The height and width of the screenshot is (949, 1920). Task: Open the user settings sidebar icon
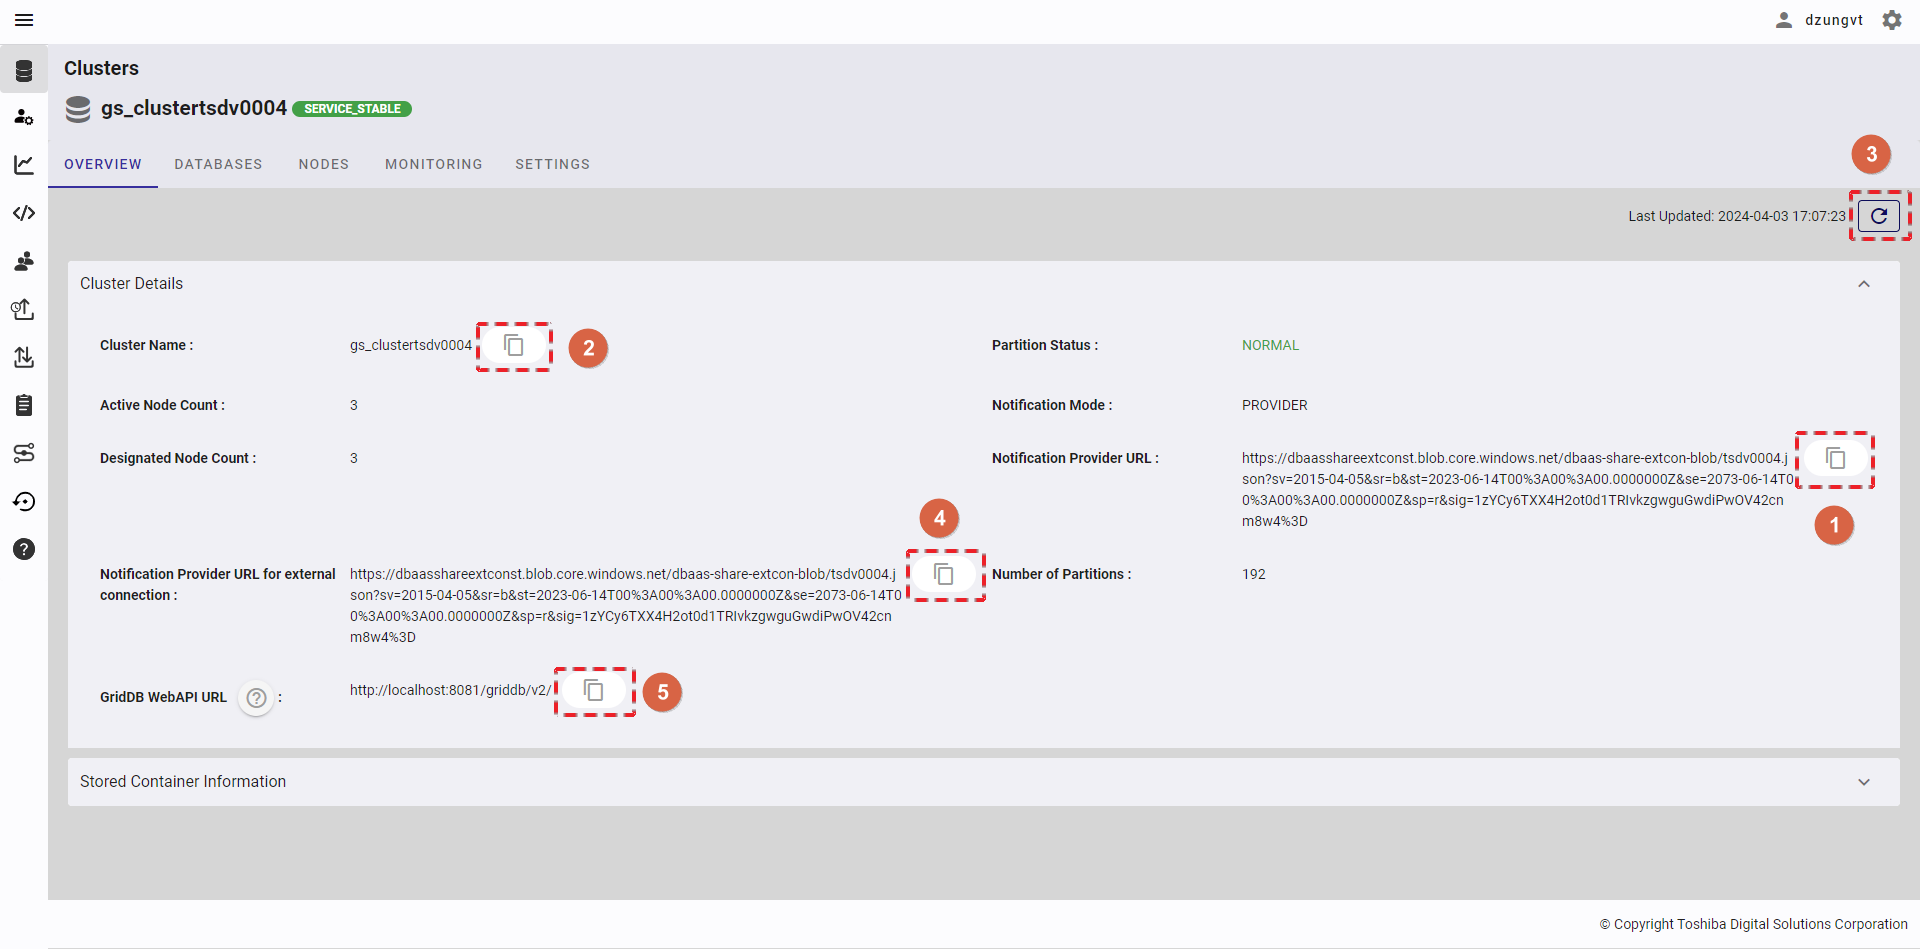click(x=24, y=117)
